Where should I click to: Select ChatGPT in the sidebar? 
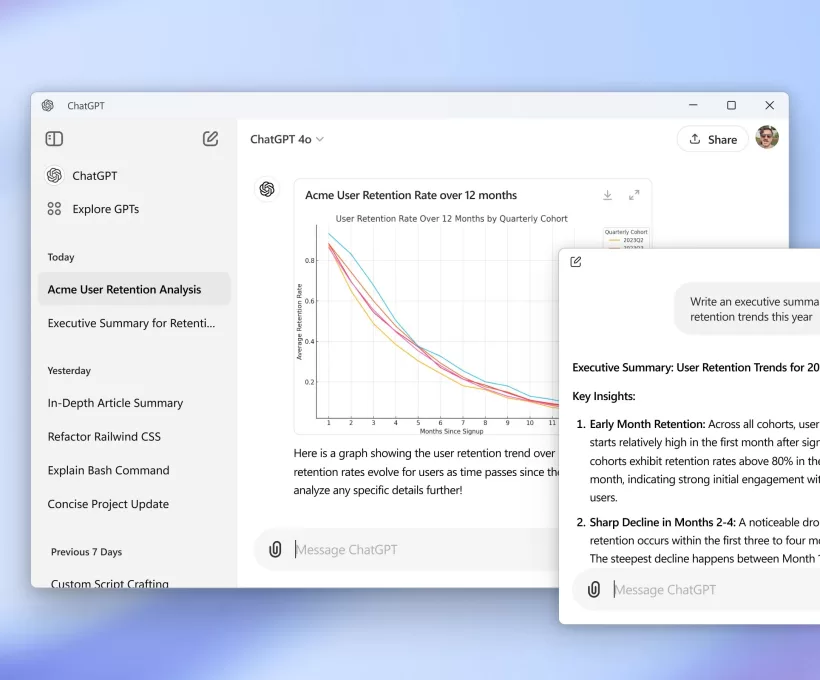(x=94, y=176)
